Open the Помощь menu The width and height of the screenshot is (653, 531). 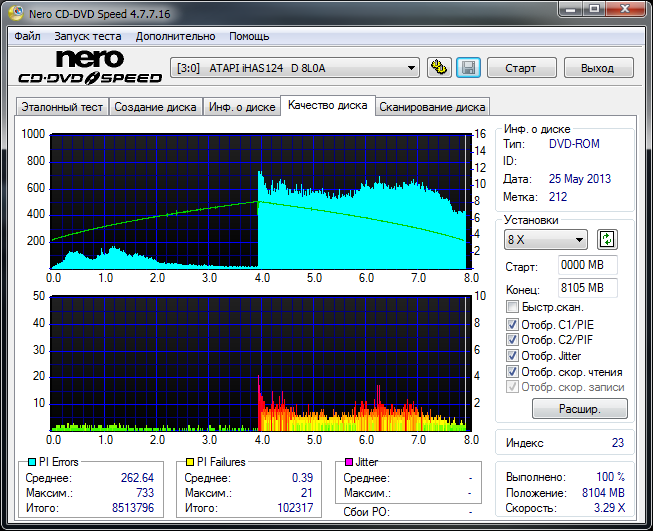[249, 36]
